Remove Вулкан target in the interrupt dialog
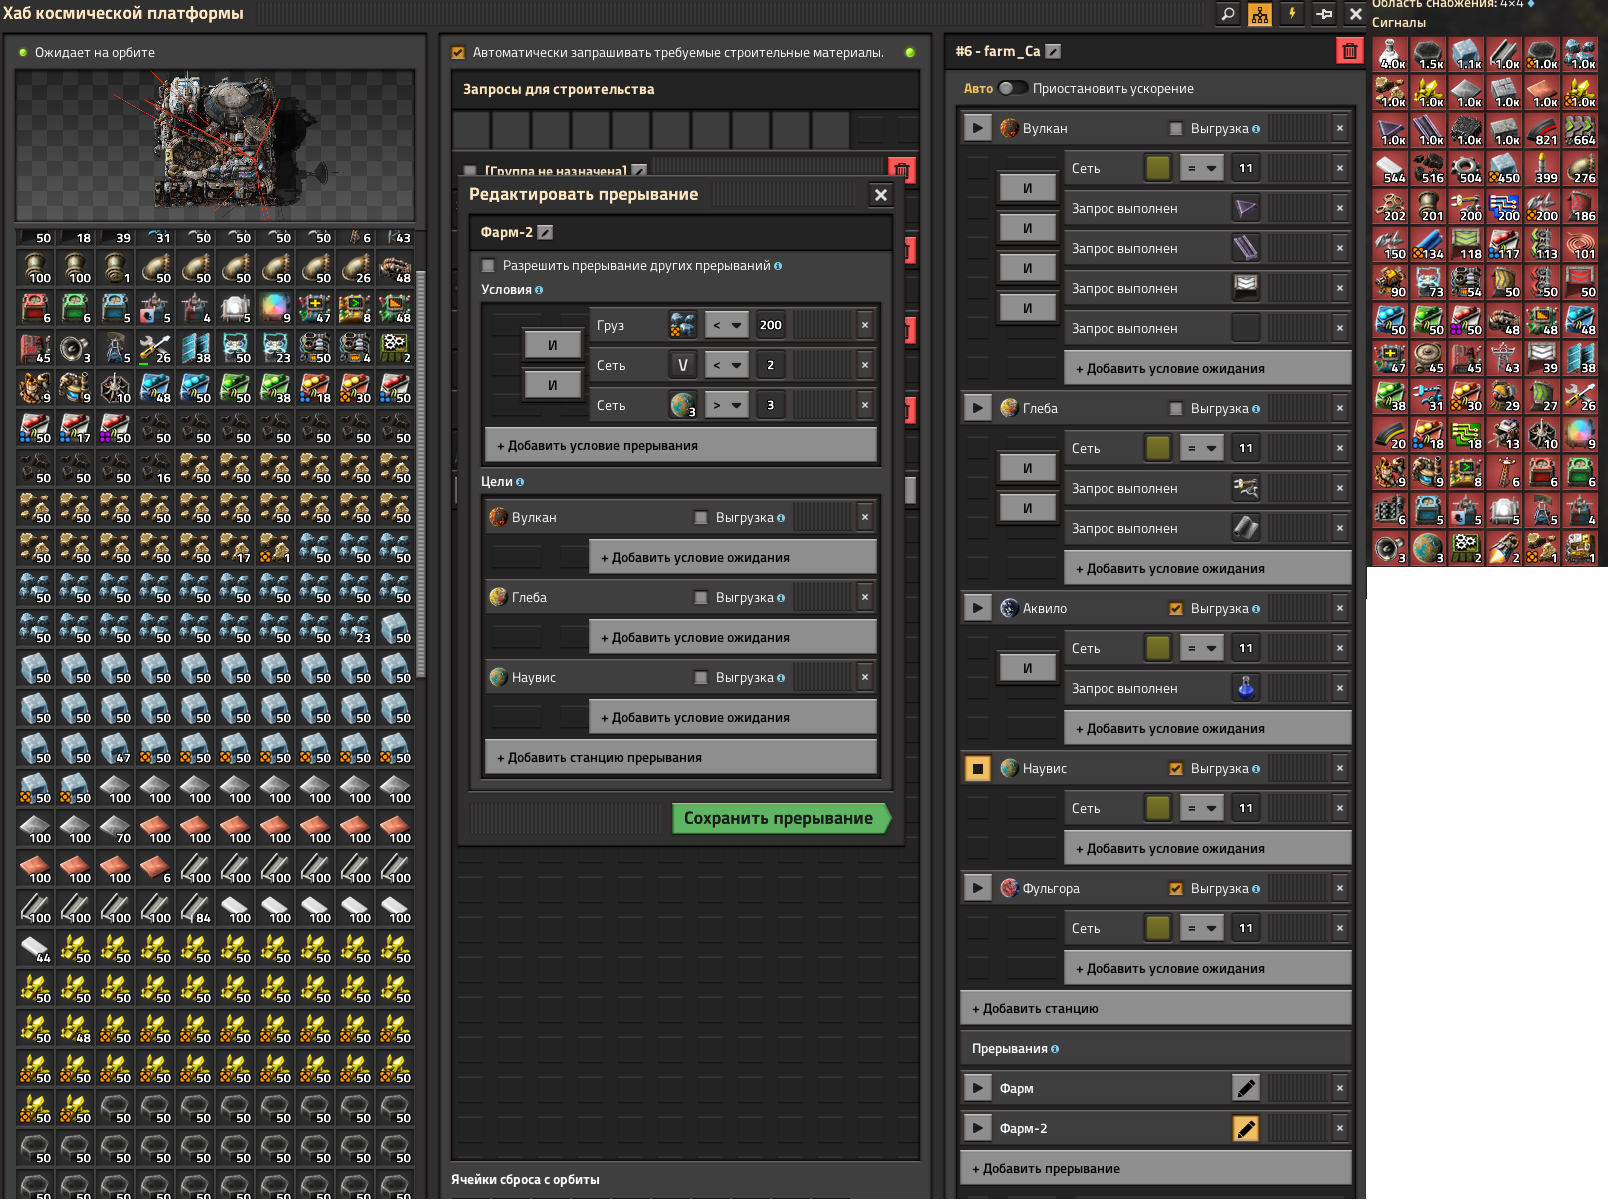The width and height of the screenshot is (1608, 1202). [865, 517]
